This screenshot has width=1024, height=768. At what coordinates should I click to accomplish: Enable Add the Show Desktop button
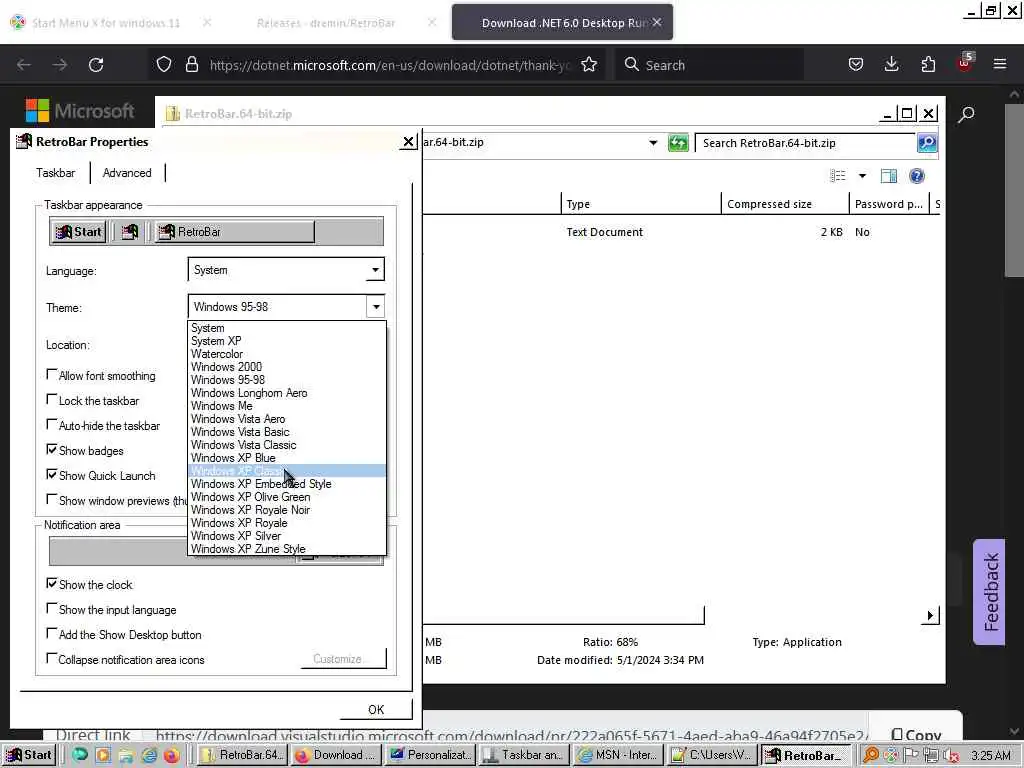(52, 633)
